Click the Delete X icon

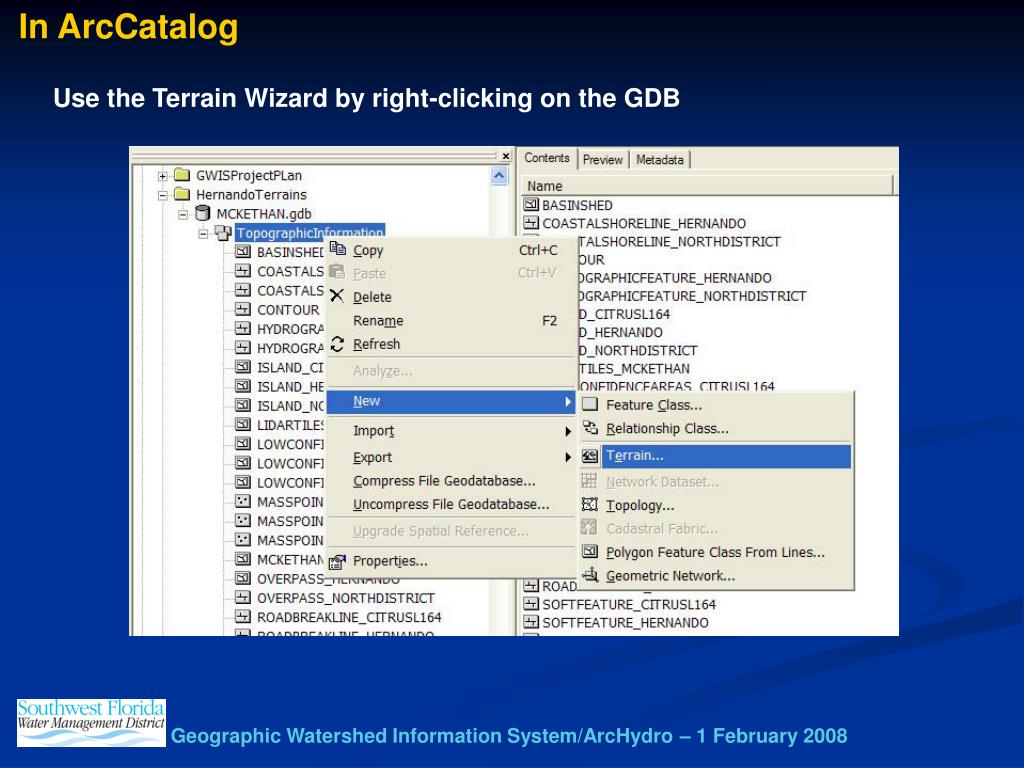[337, 296]
